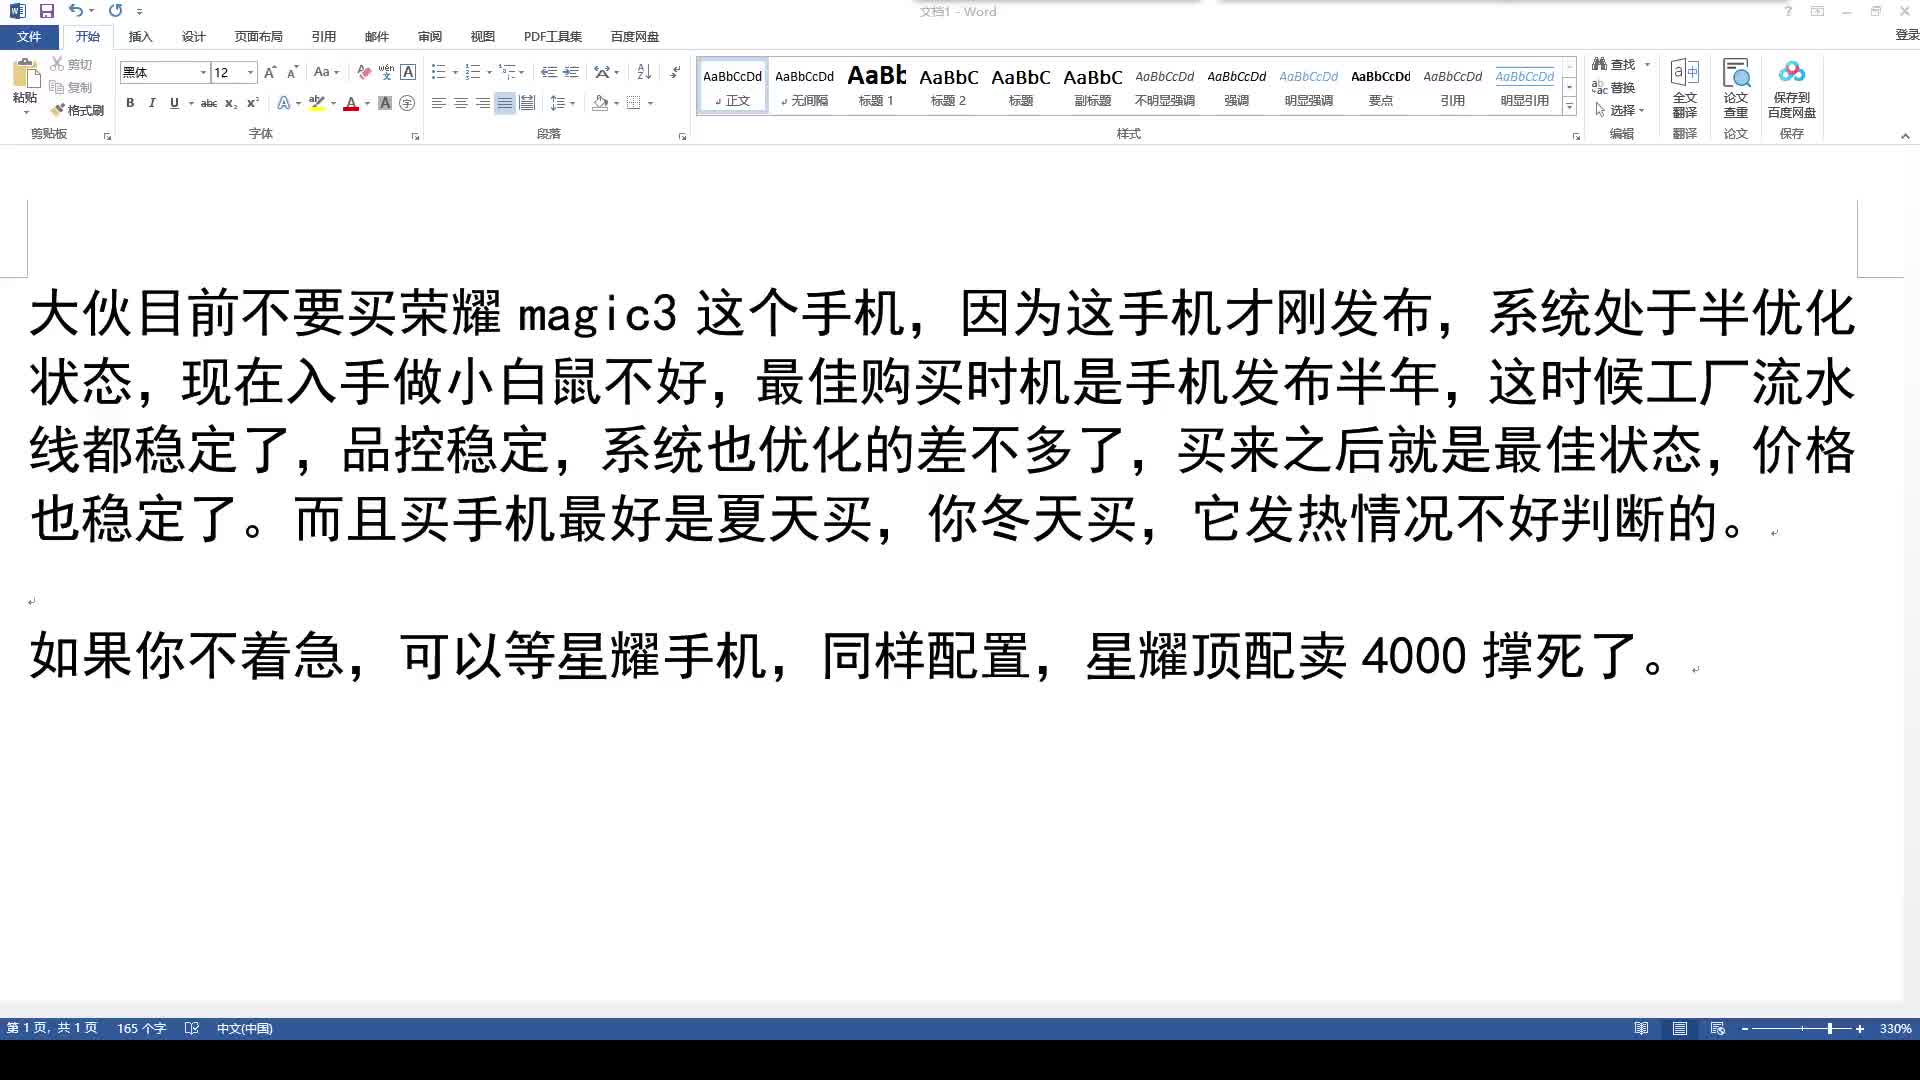1920x1080 pixels.
Task: Open the File (文件) tab
Action: coord(29,36)
